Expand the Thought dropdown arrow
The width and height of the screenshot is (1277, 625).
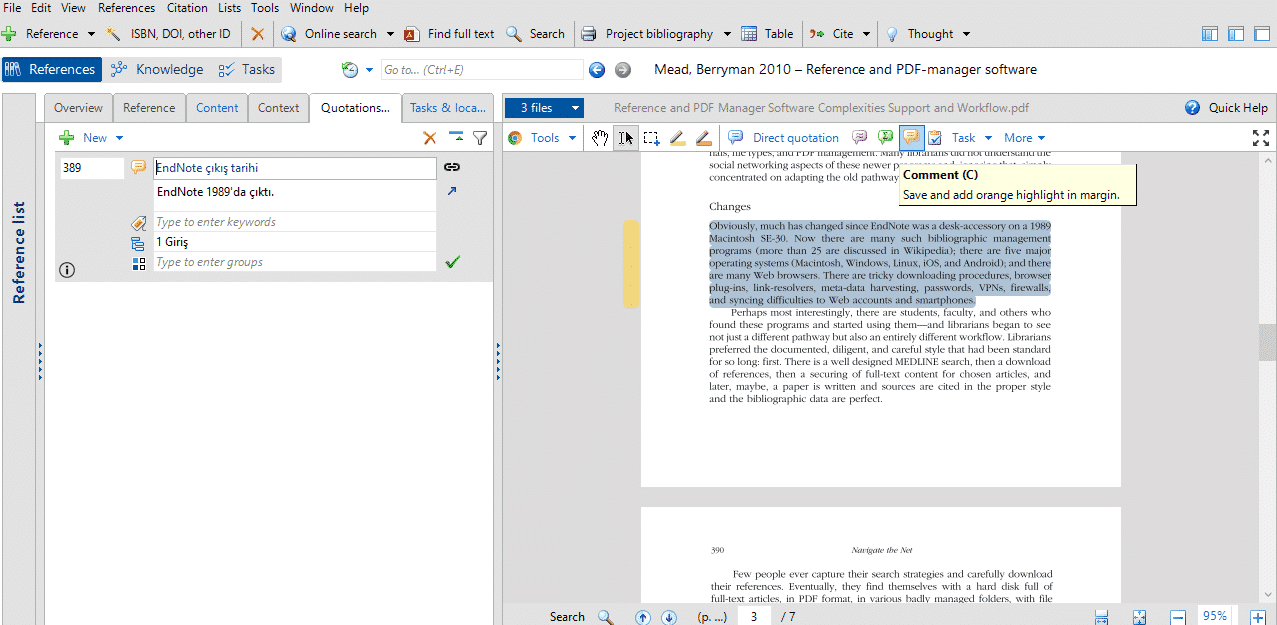pos(966,34)
